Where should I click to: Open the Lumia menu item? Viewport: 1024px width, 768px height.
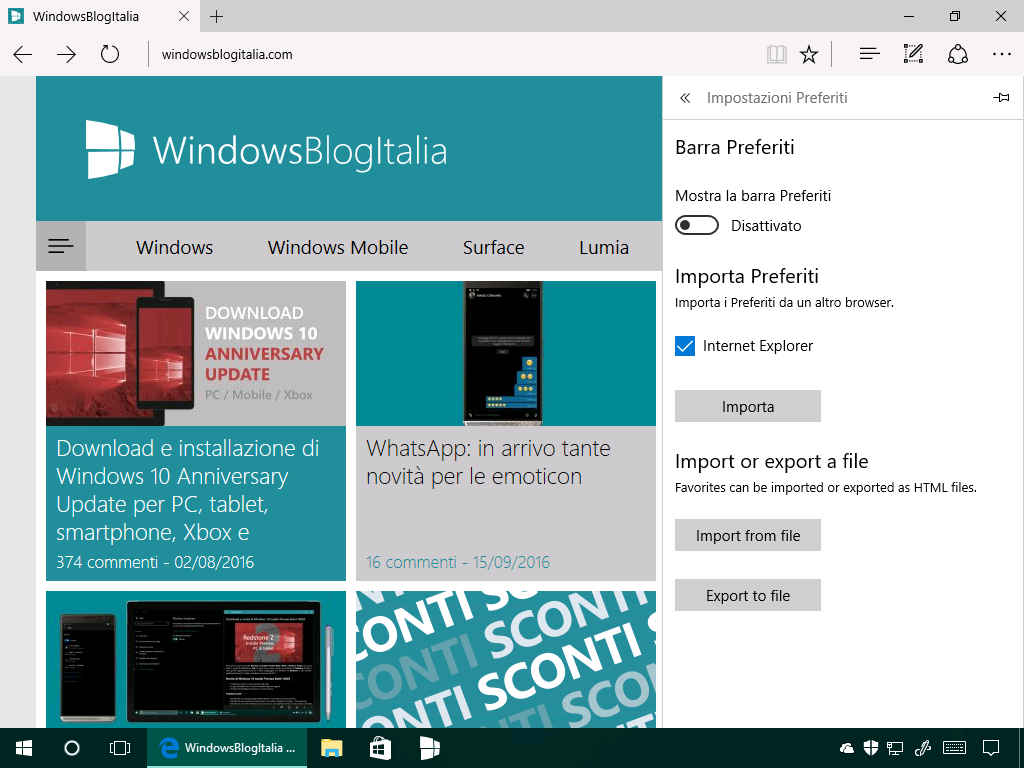(604, 248)
